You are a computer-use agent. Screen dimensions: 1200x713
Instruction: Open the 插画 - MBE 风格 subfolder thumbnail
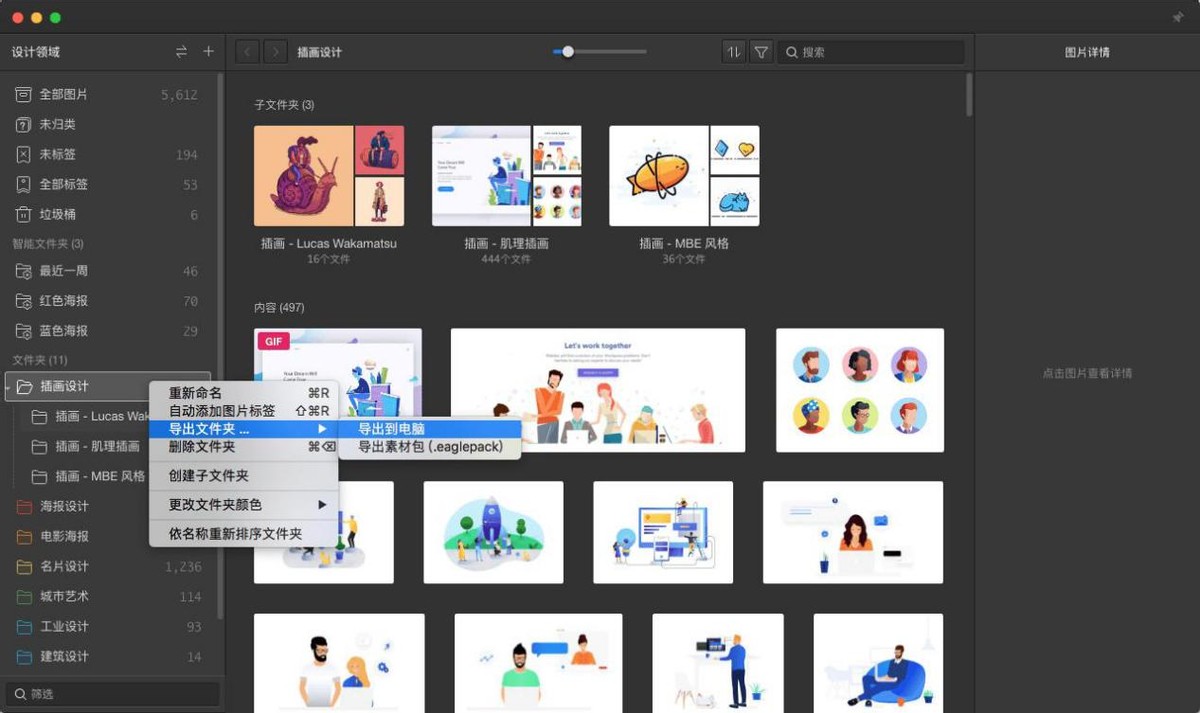coord(683,175)
